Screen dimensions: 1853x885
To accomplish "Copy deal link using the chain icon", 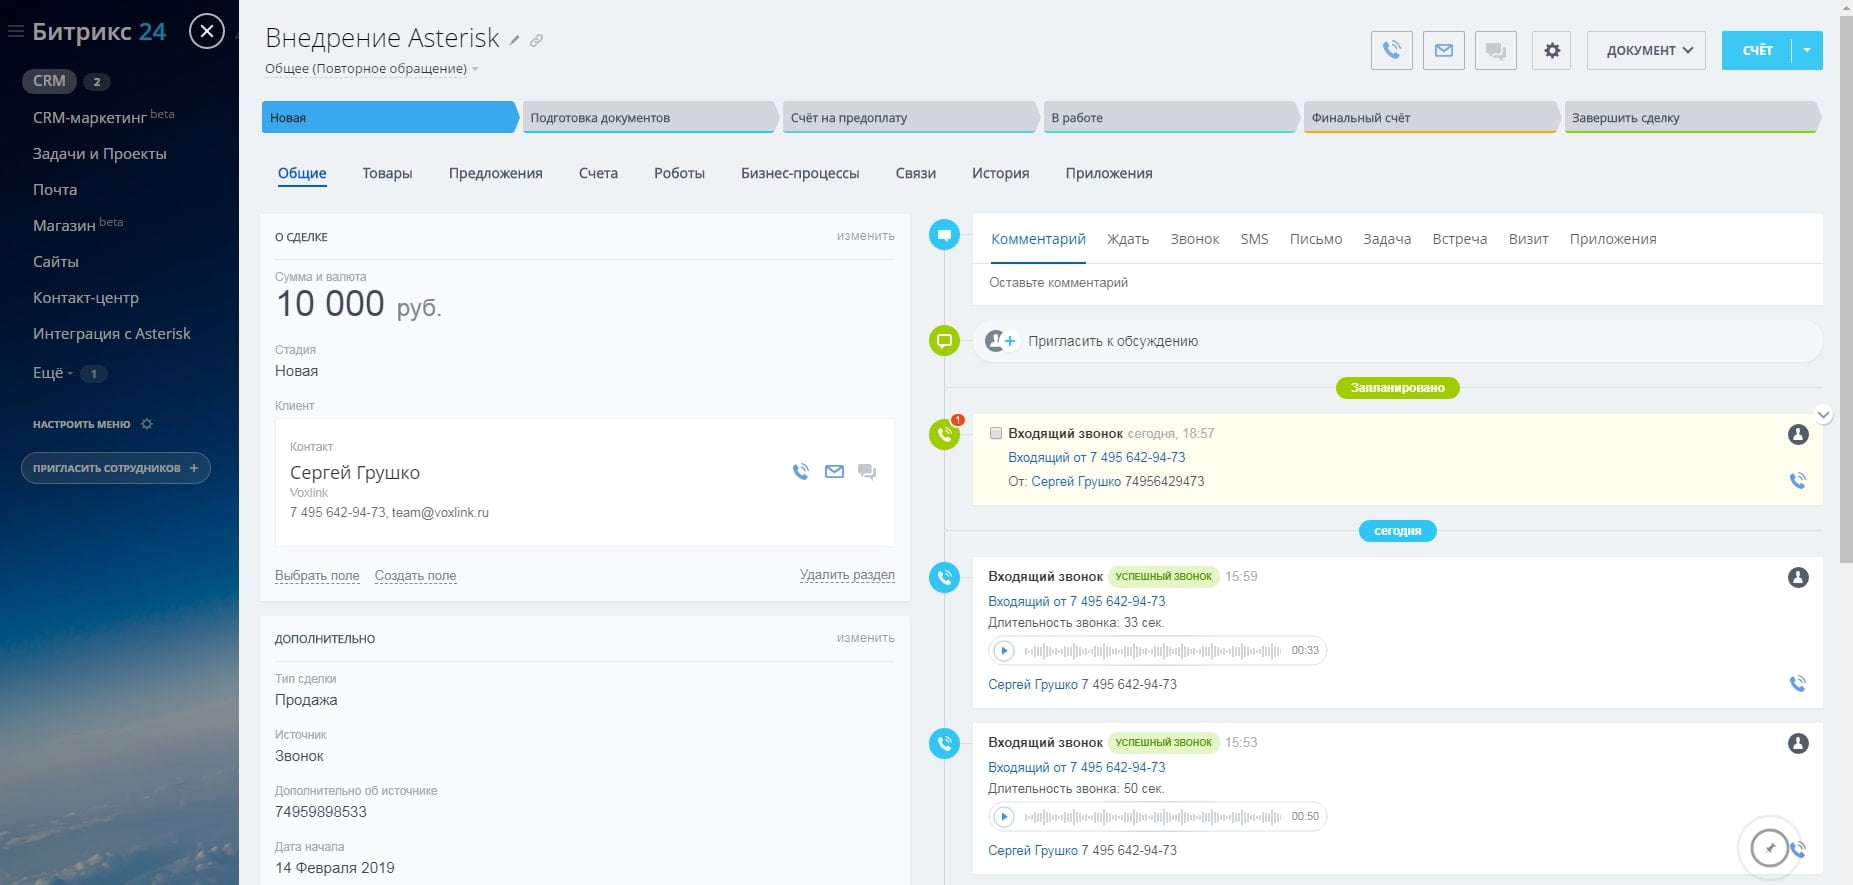I will tap(537, 41).
